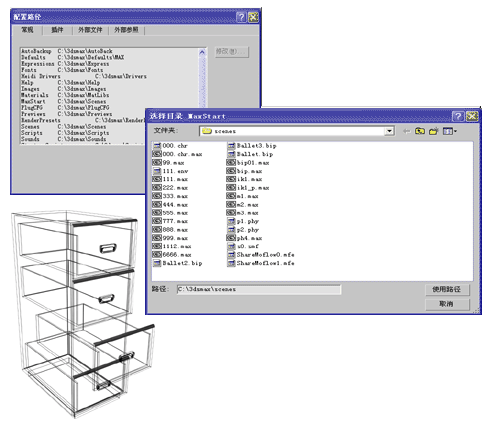Click the max icon of 777.max
496x432 pixels.
point(157,221)
